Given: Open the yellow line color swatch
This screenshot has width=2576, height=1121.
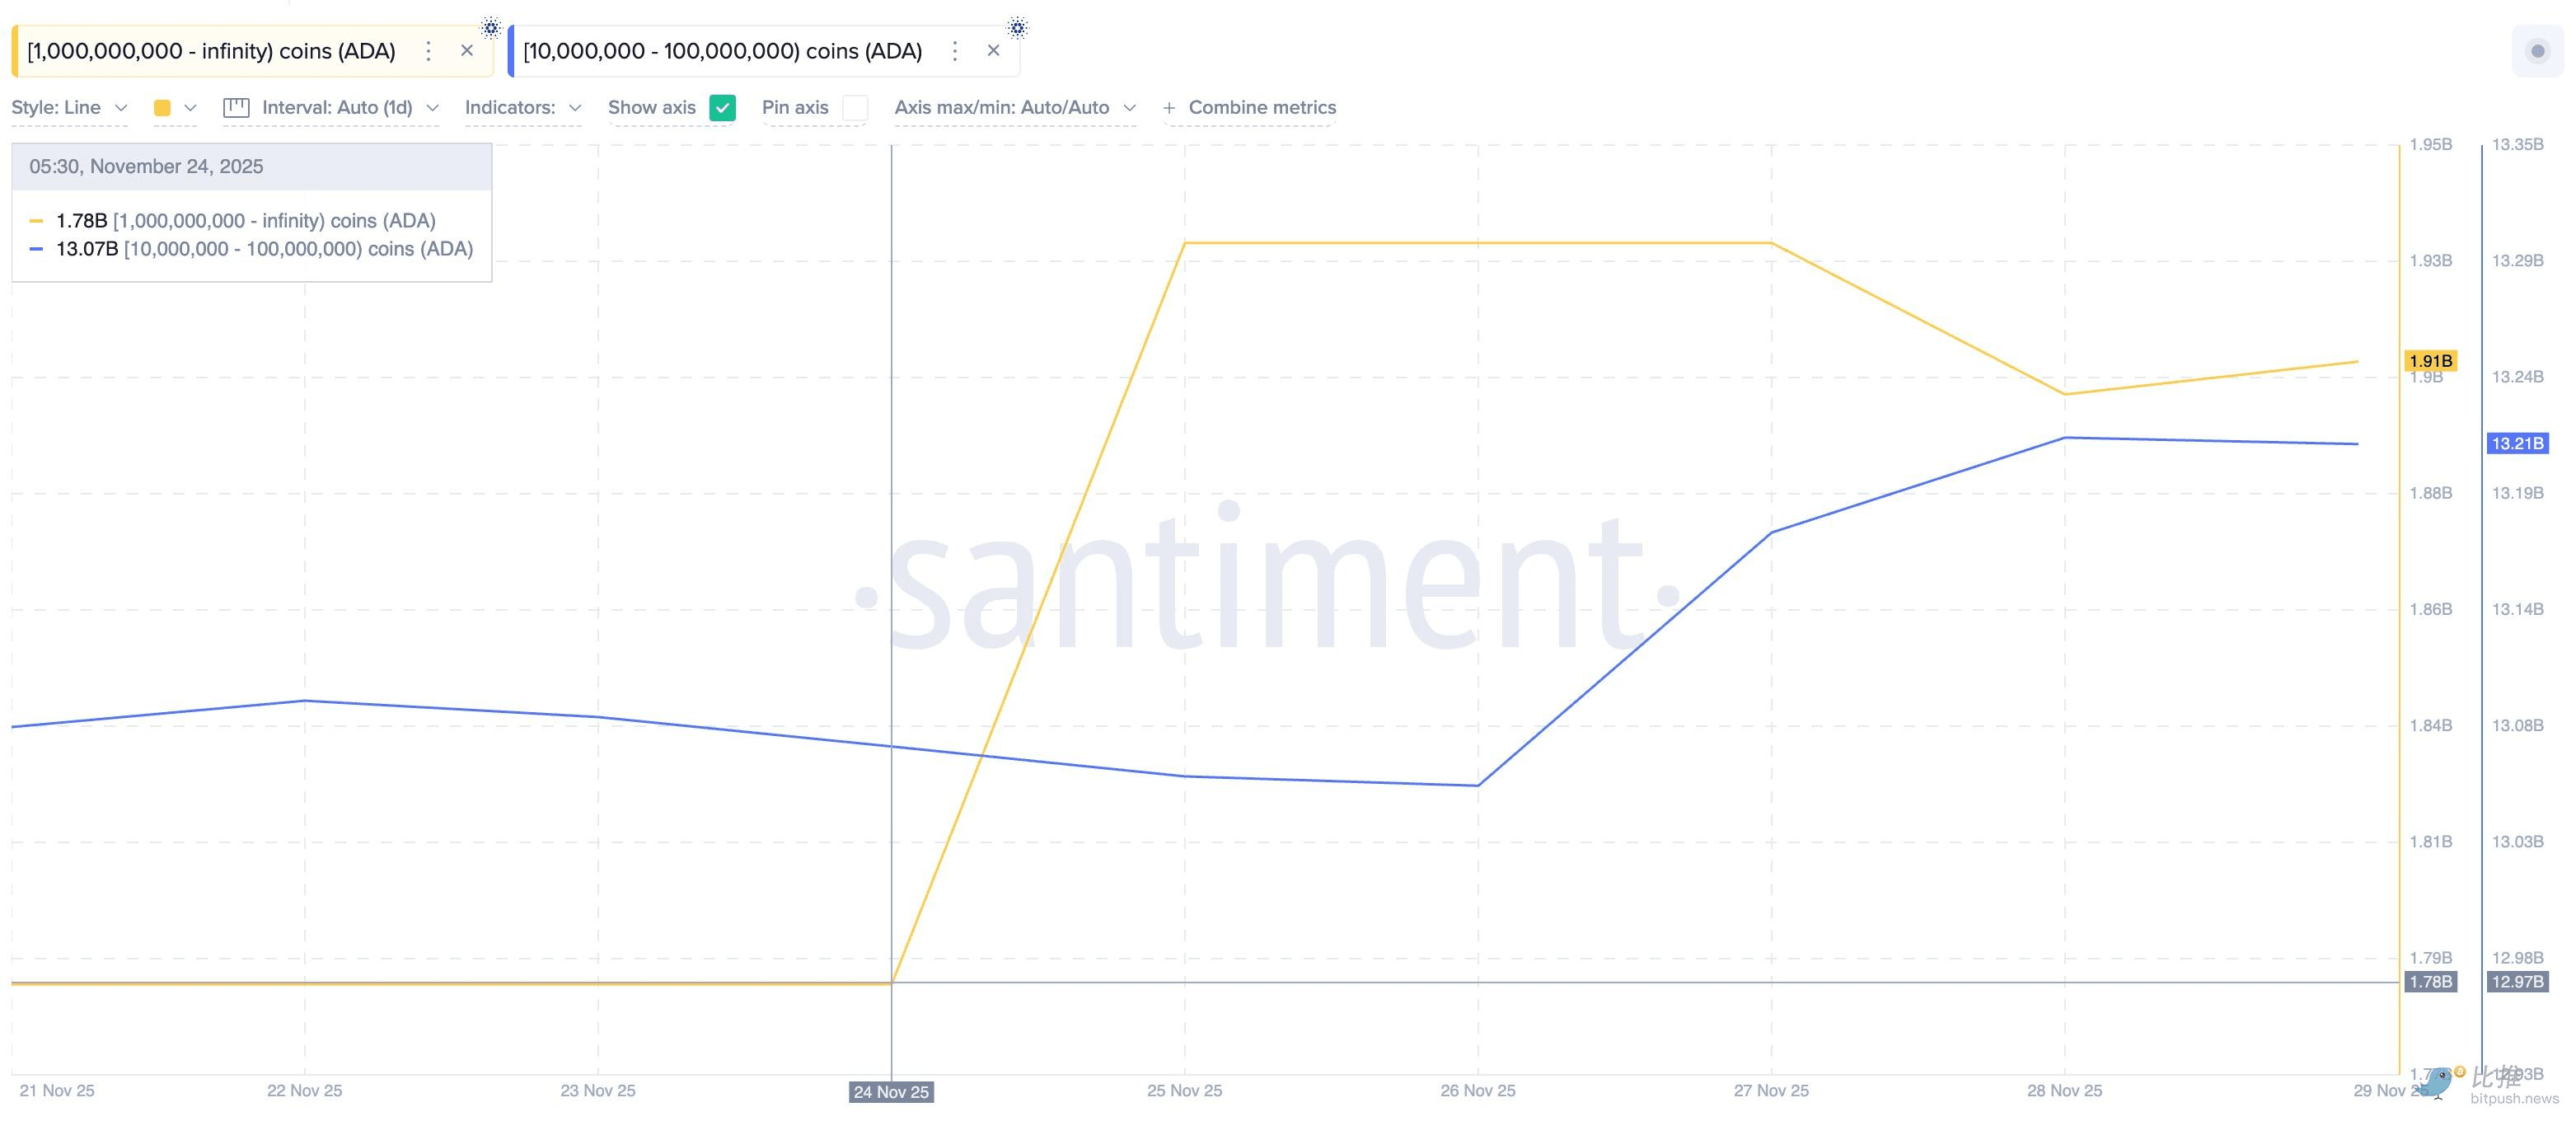Looking at the screenshot, I should (x=175, y=108).
